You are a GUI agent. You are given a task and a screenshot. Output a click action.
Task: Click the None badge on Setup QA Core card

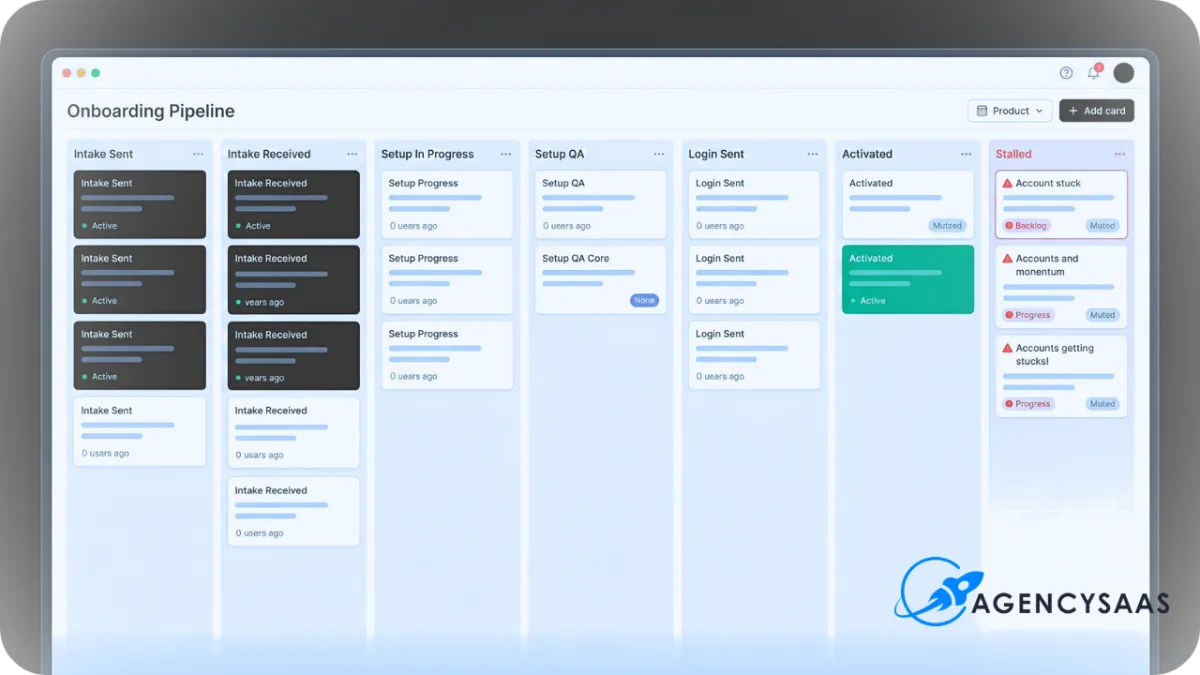click(644, 299)
